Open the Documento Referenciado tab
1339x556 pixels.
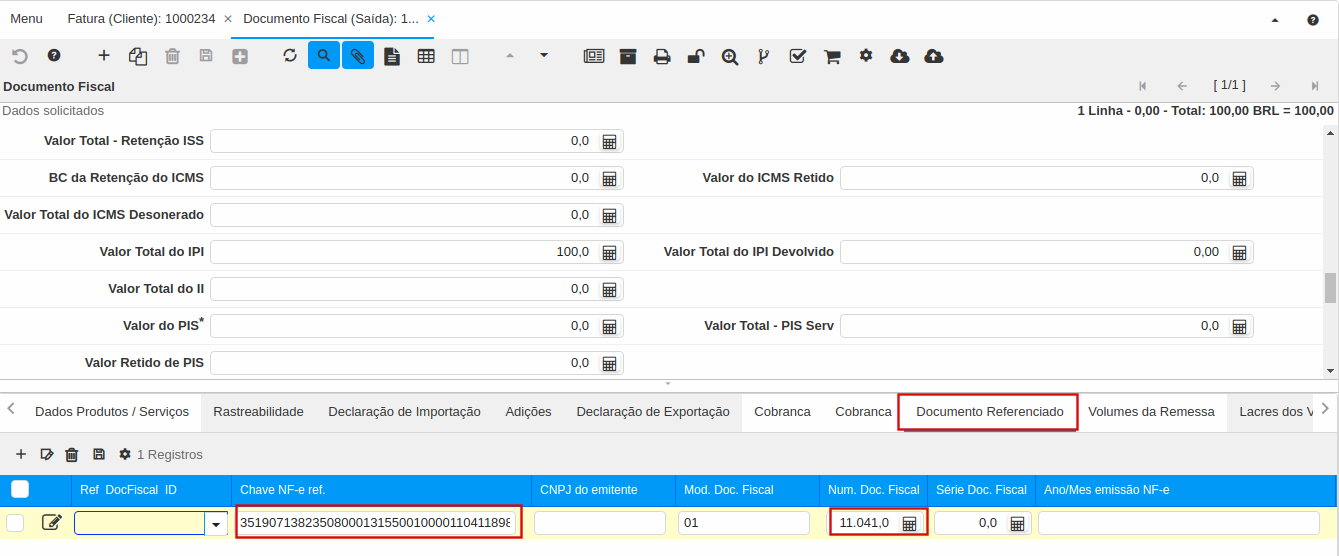(989, 412)
